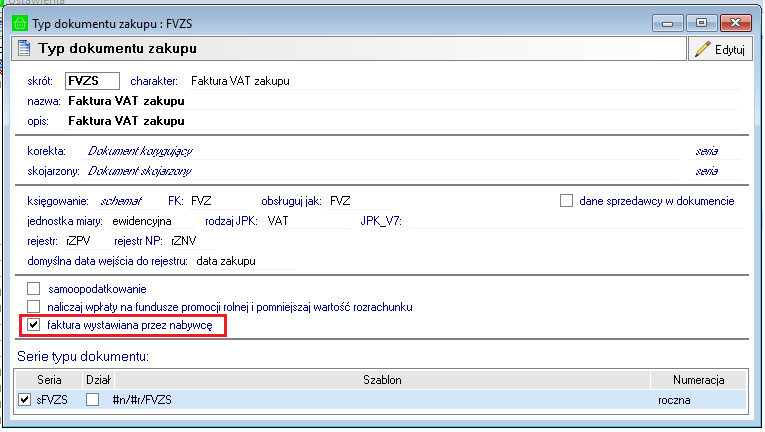Tick dane sprzedawcy w dokumencie checkbox
Viewport: 765px width, 432px height.
pos(567,201)
